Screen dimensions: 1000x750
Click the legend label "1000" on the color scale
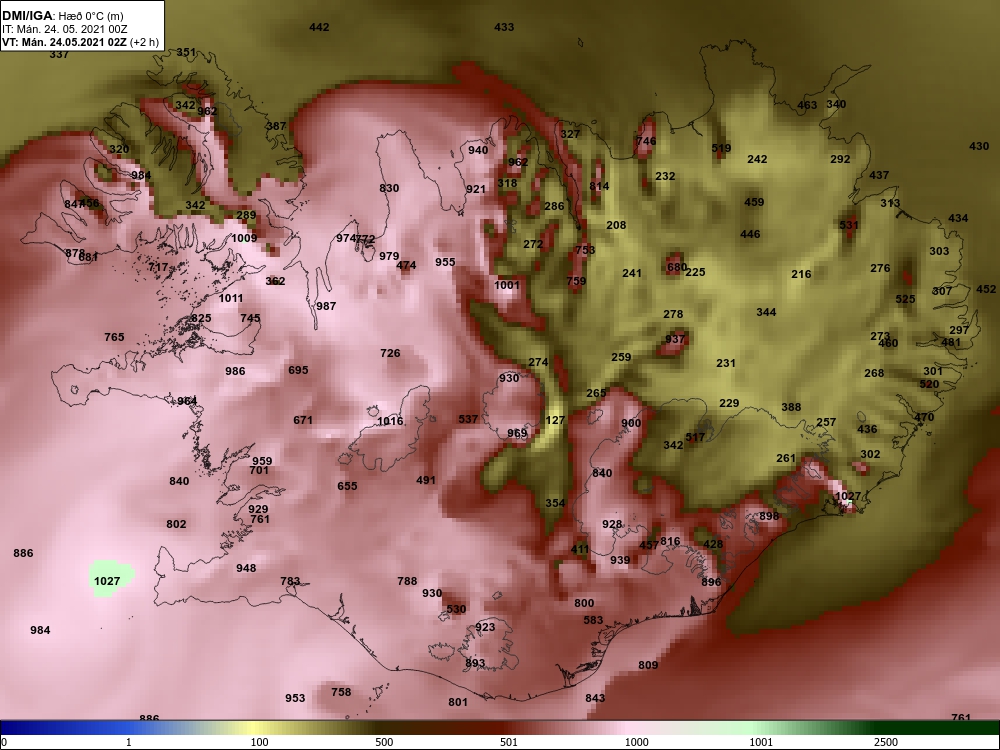click(x=637, y=742)
